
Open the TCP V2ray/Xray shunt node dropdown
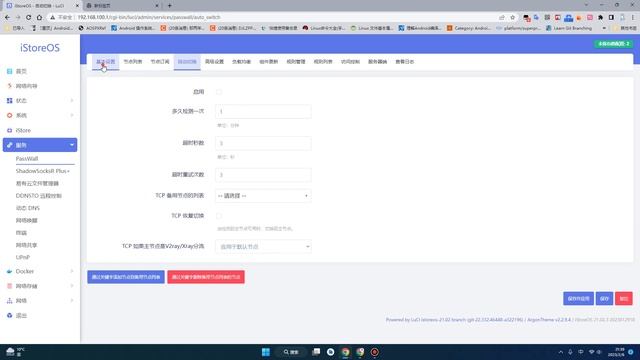tap(263, 247)
